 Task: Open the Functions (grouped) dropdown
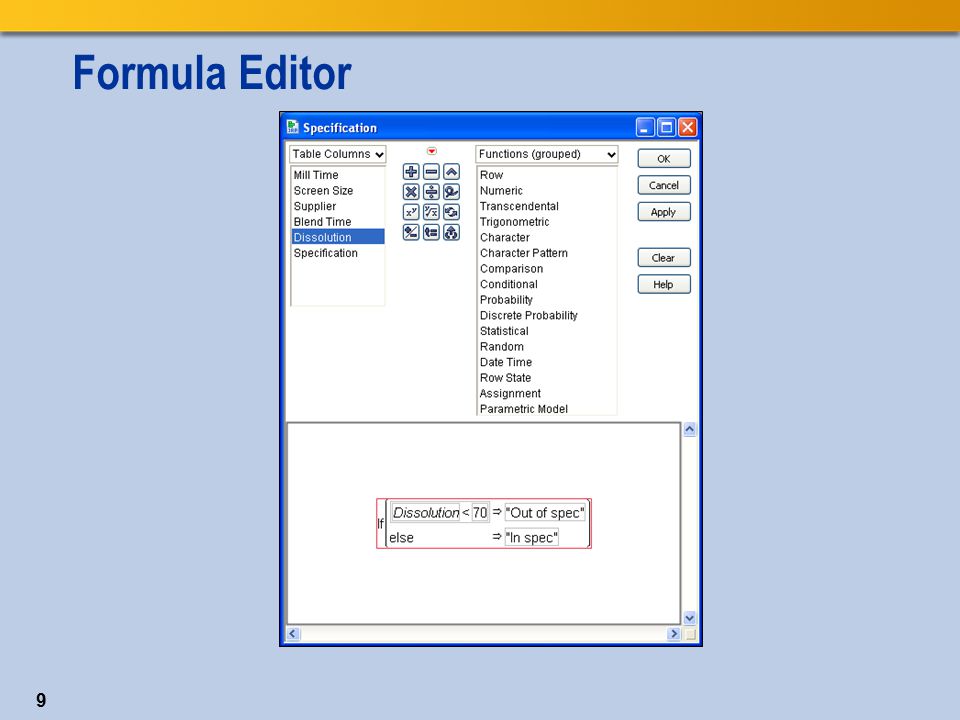click(x=547, y=154)
